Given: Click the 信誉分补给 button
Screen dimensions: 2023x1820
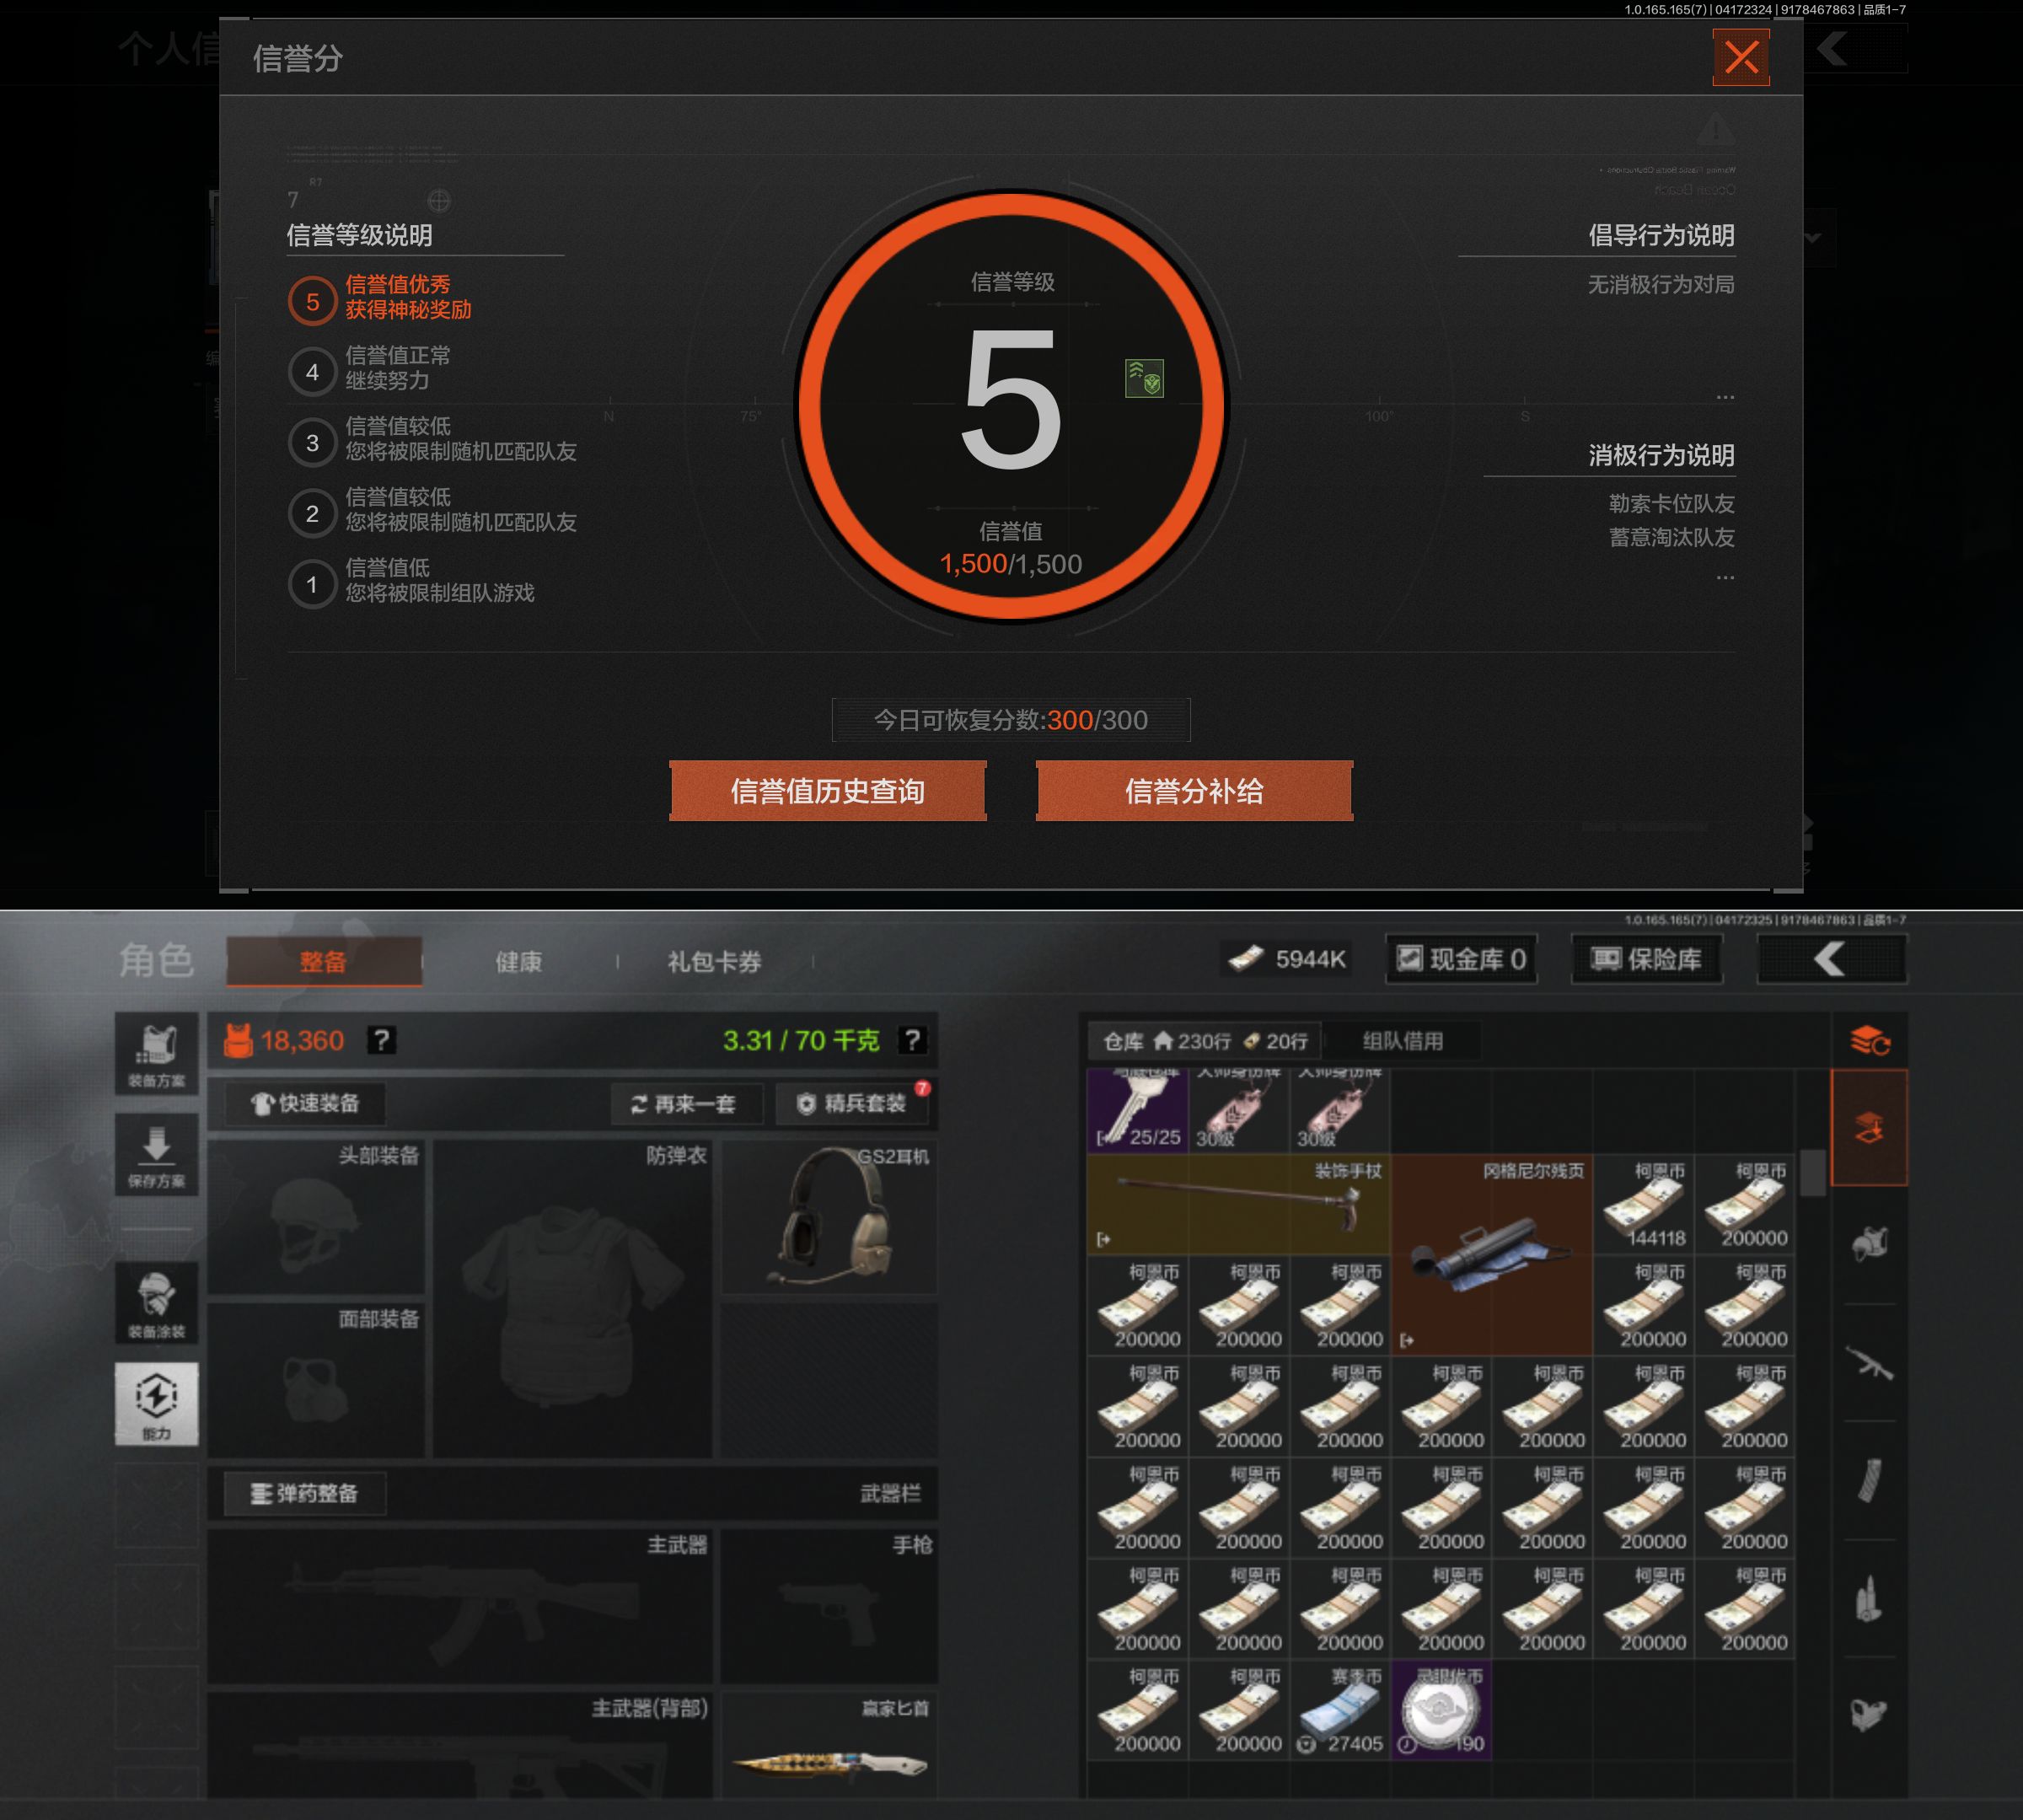Looking at the screenshot, I should [x=1194, y=791].
